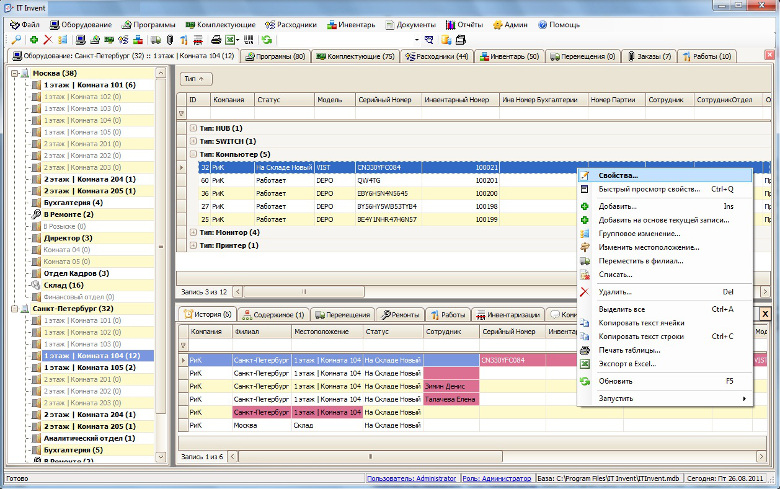Select Экспорт в Excel... from context menu
780x489 pixels.
pos(627,363)
